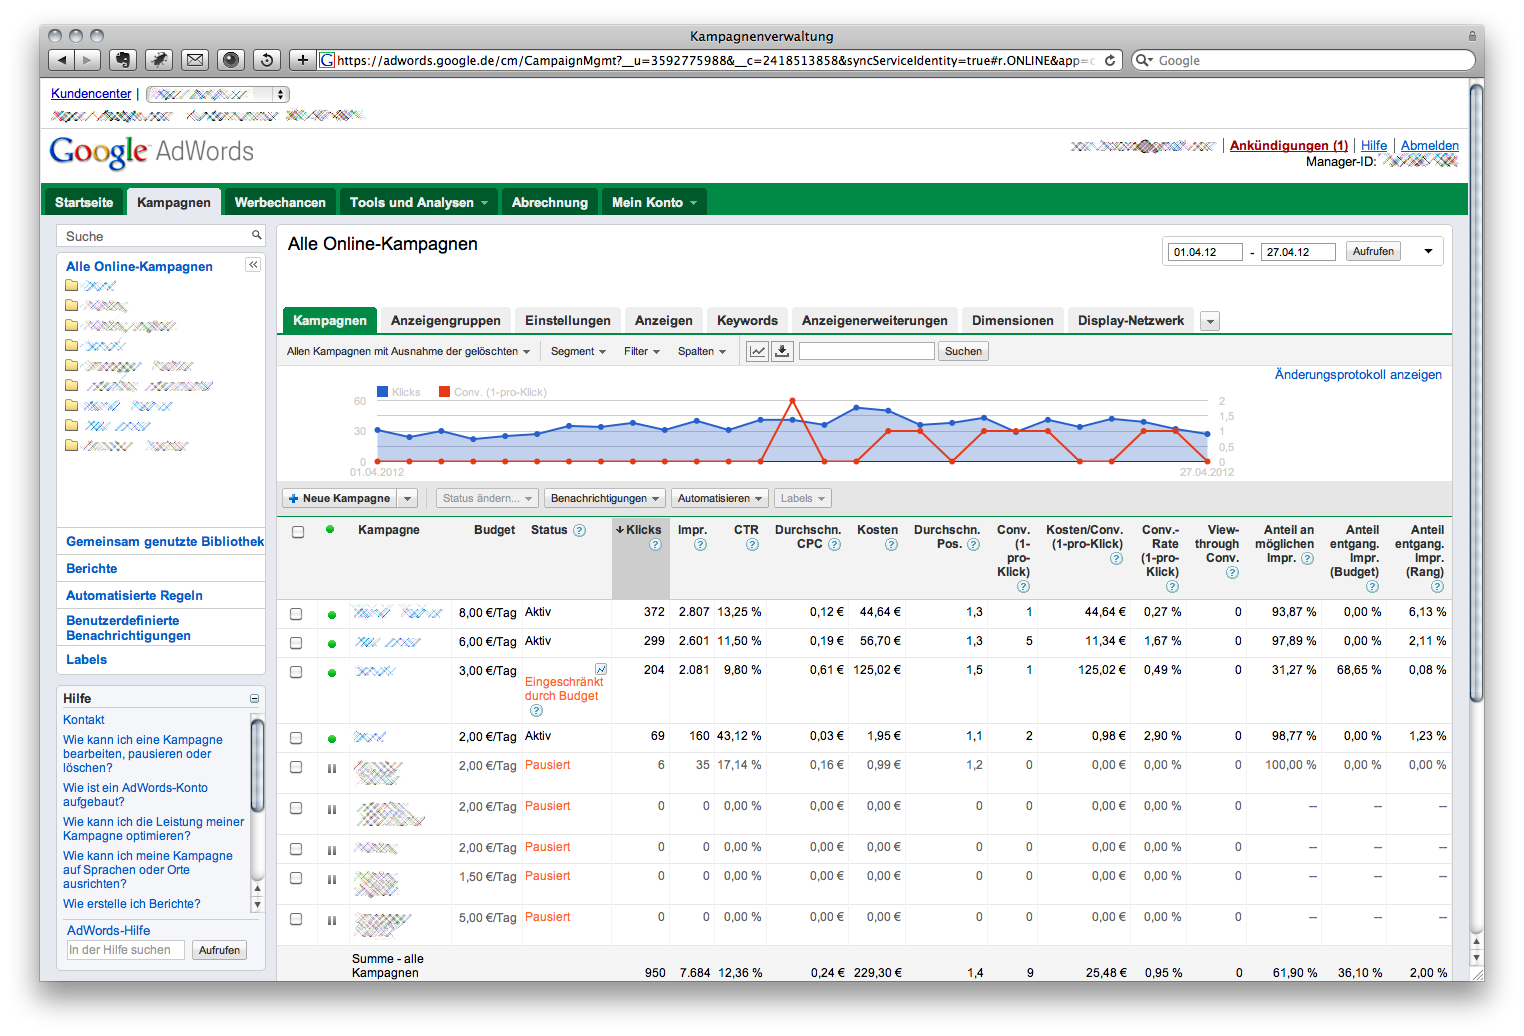Click the Neue Kampagne button

click(340, 498)
